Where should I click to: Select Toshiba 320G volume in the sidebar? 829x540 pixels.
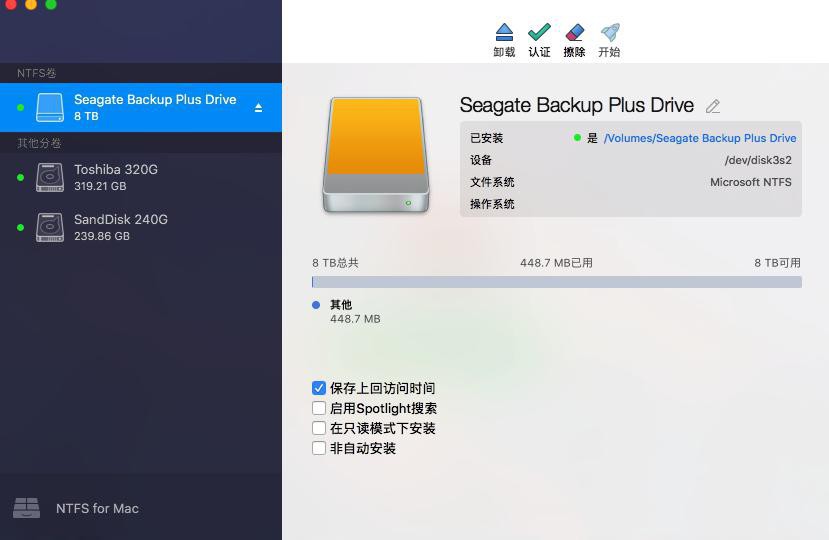pos(141,178)
